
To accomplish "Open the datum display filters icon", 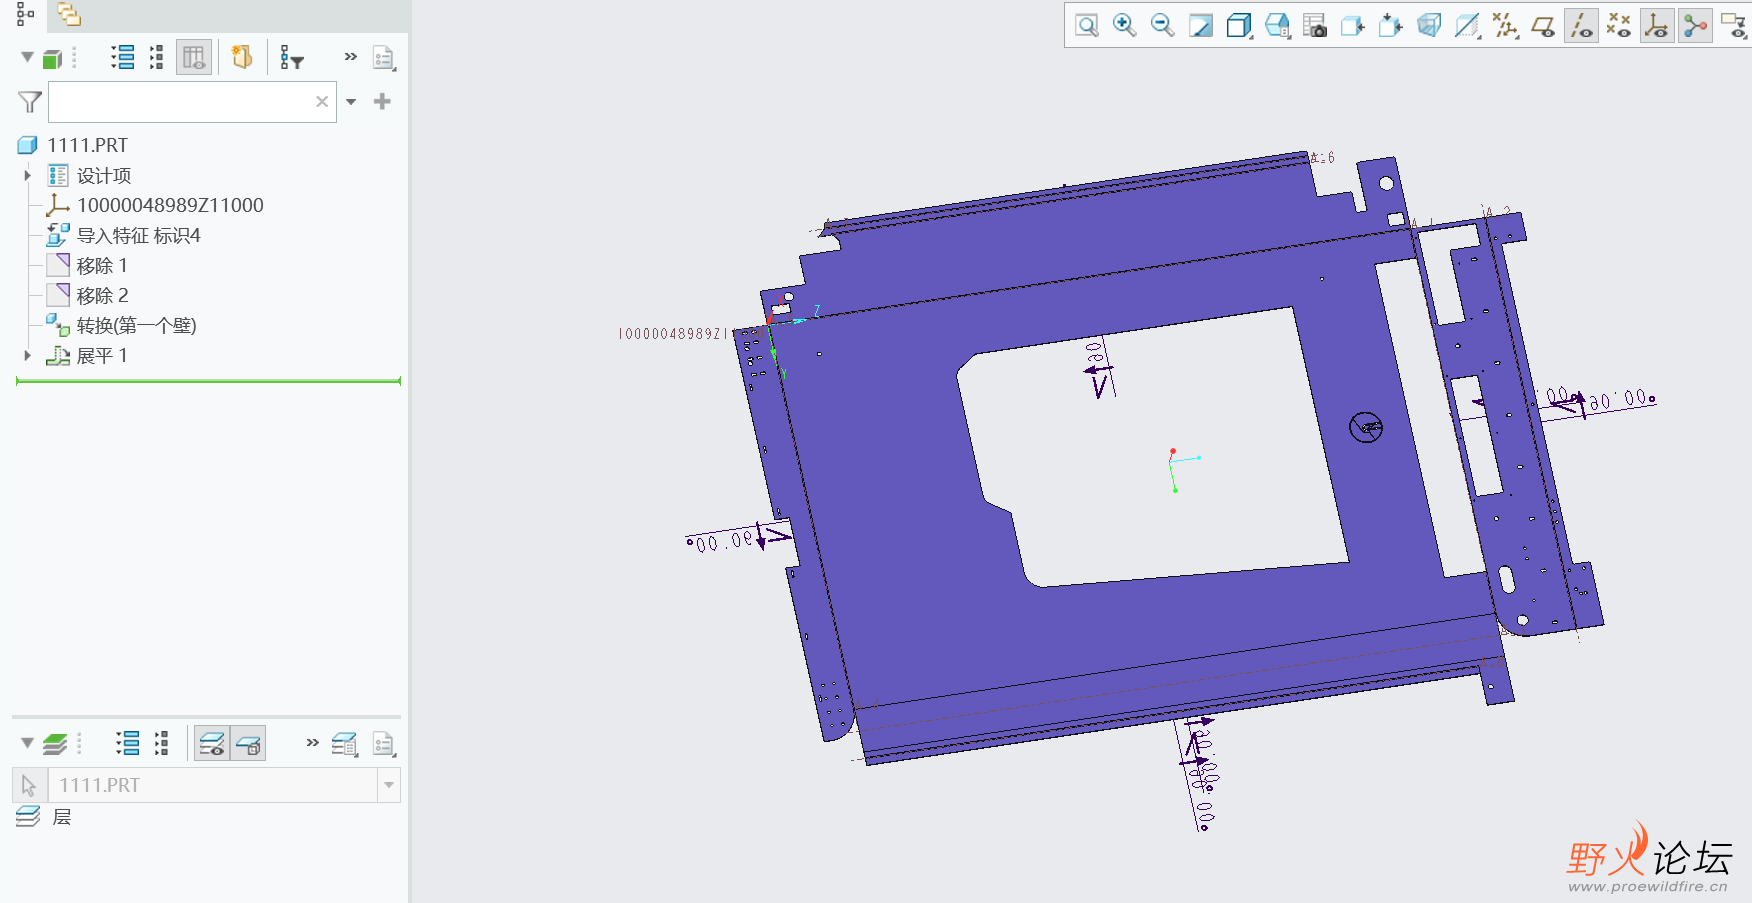I will [1505, 25].
